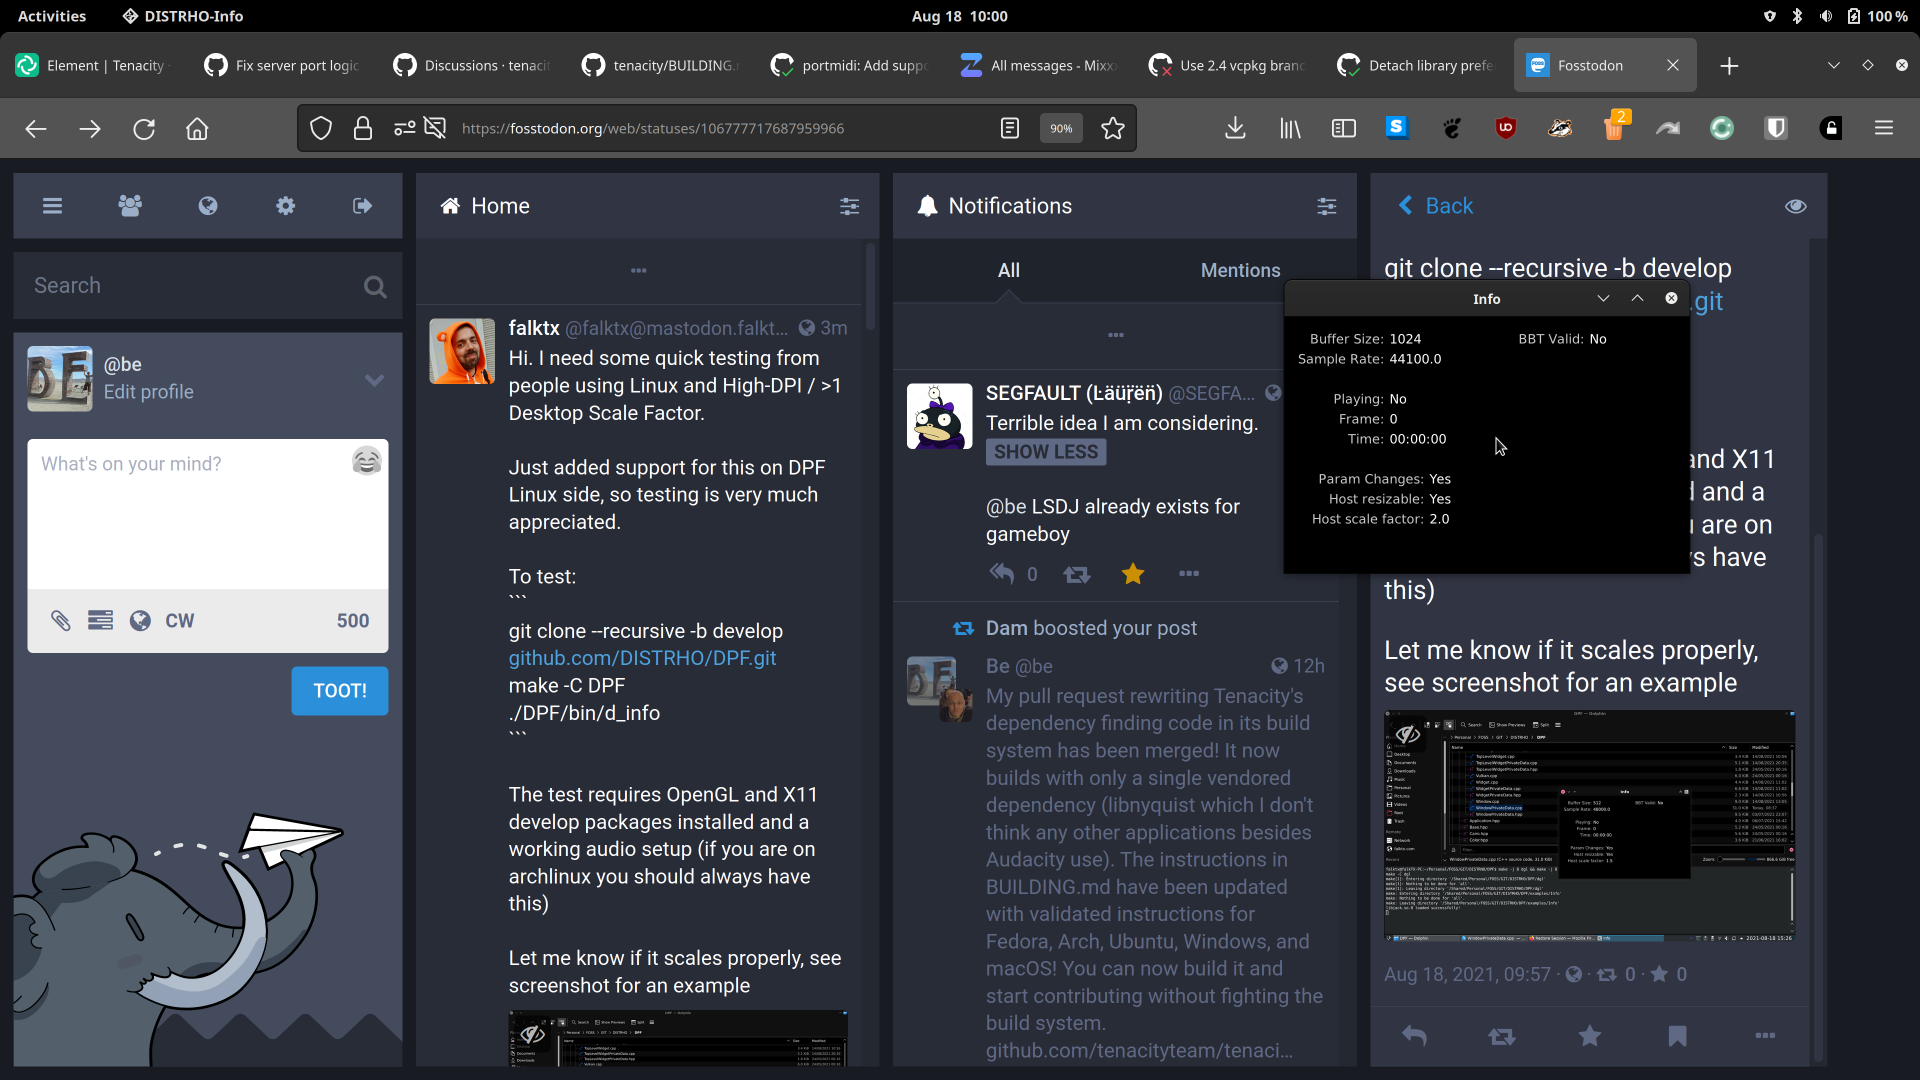Open DISTRHO-Info app menu in top bar
The height and width of the screenshot is (1080, 1920).
pyautogui.click(x=183, y=16)
